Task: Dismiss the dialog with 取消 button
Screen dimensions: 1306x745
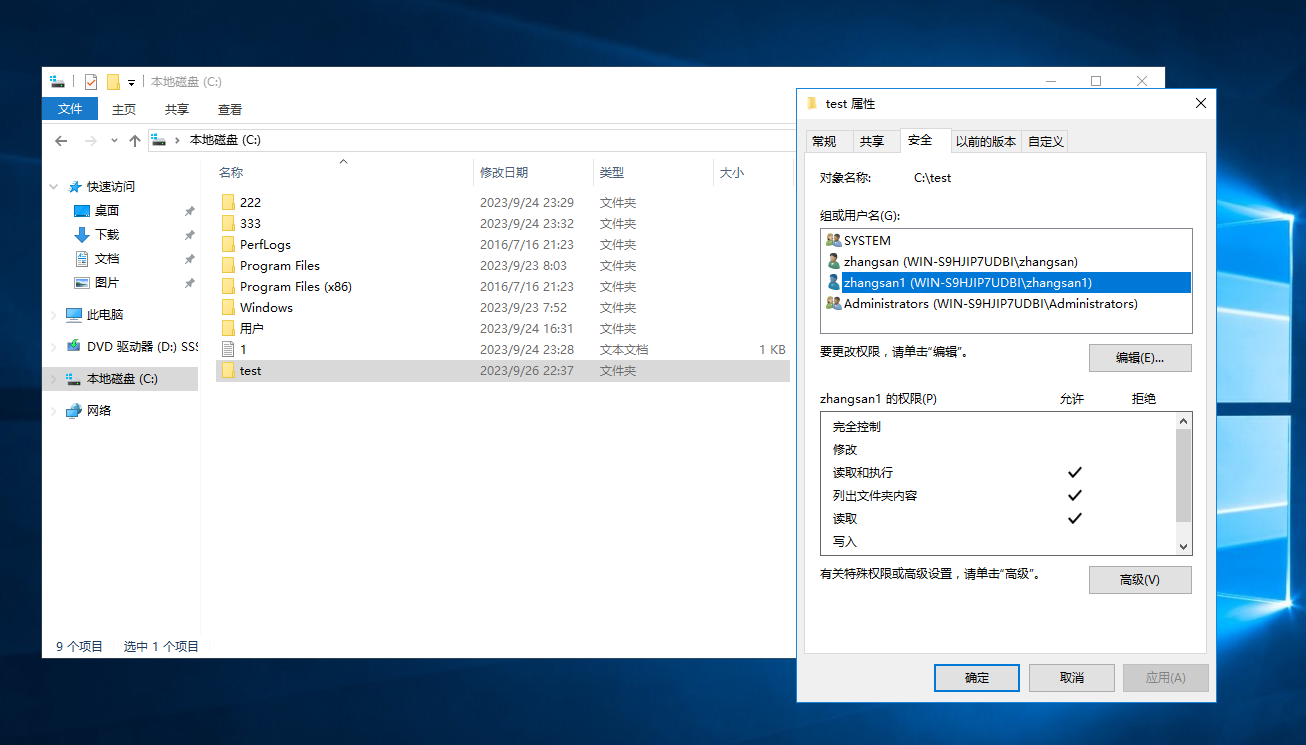Action: click(1071, 678)
